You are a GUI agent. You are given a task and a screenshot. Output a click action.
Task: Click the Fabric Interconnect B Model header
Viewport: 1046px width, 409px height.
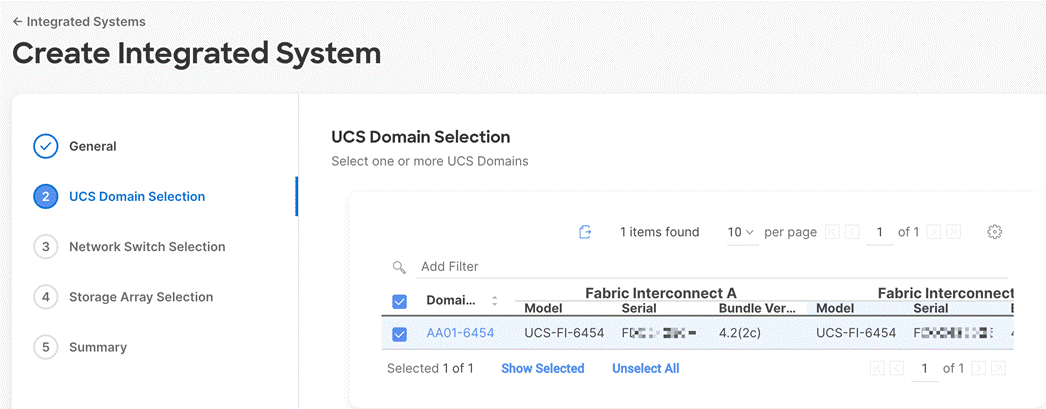[835, 308]
